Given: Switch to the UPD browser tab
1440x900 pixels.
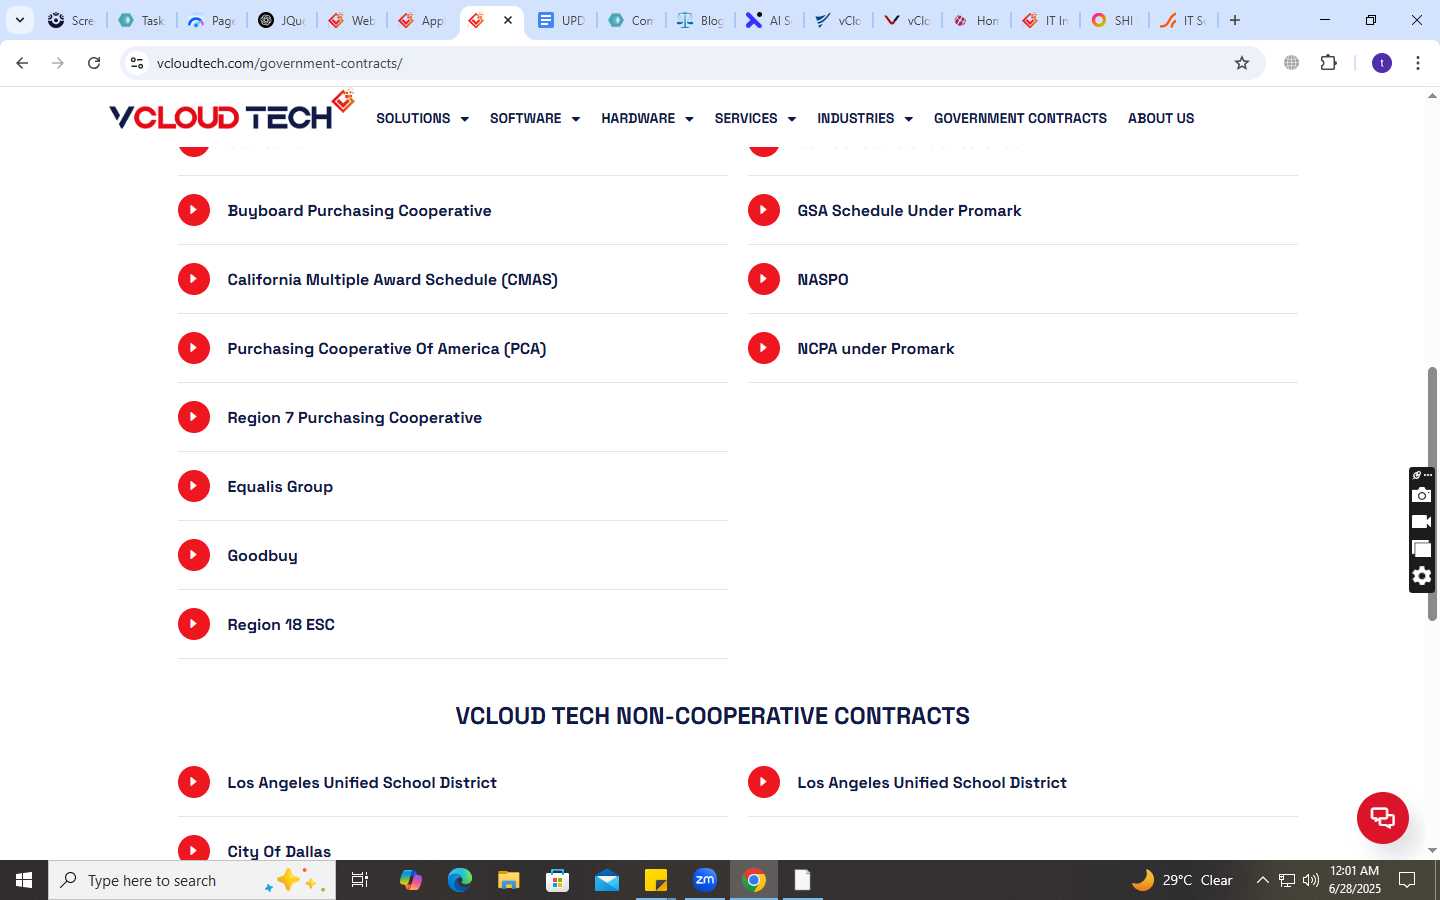Looking at the screenshot, I should point(560,20).
